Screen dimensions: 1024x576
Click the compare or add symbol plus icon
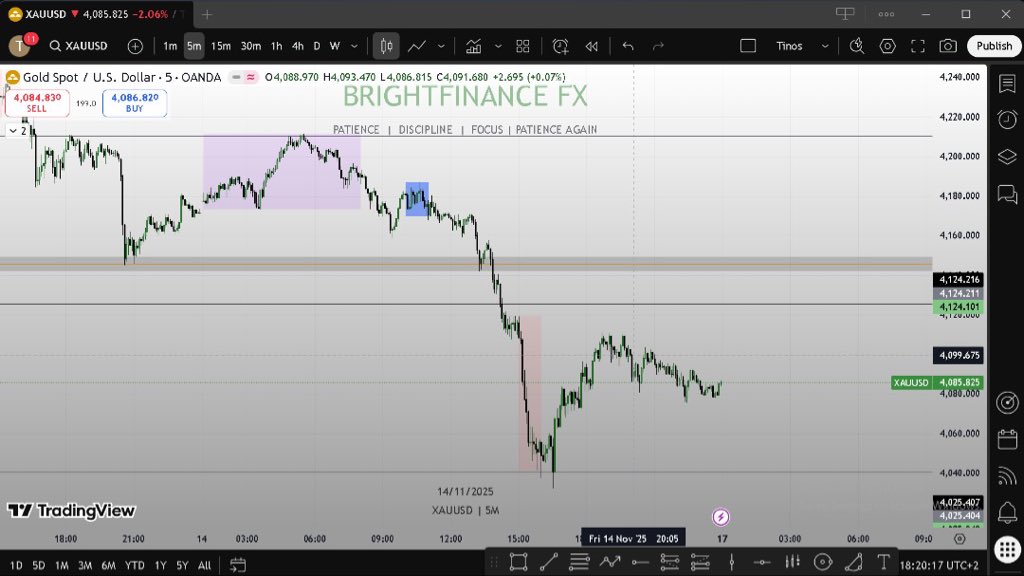pyautogui.click(x=135, y=46)
